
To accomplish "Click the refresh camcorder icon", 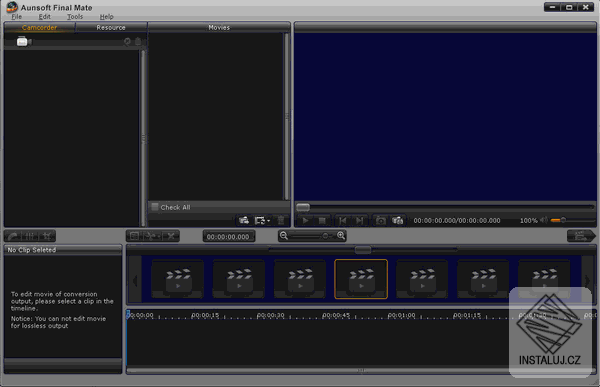I will point(127,41).
